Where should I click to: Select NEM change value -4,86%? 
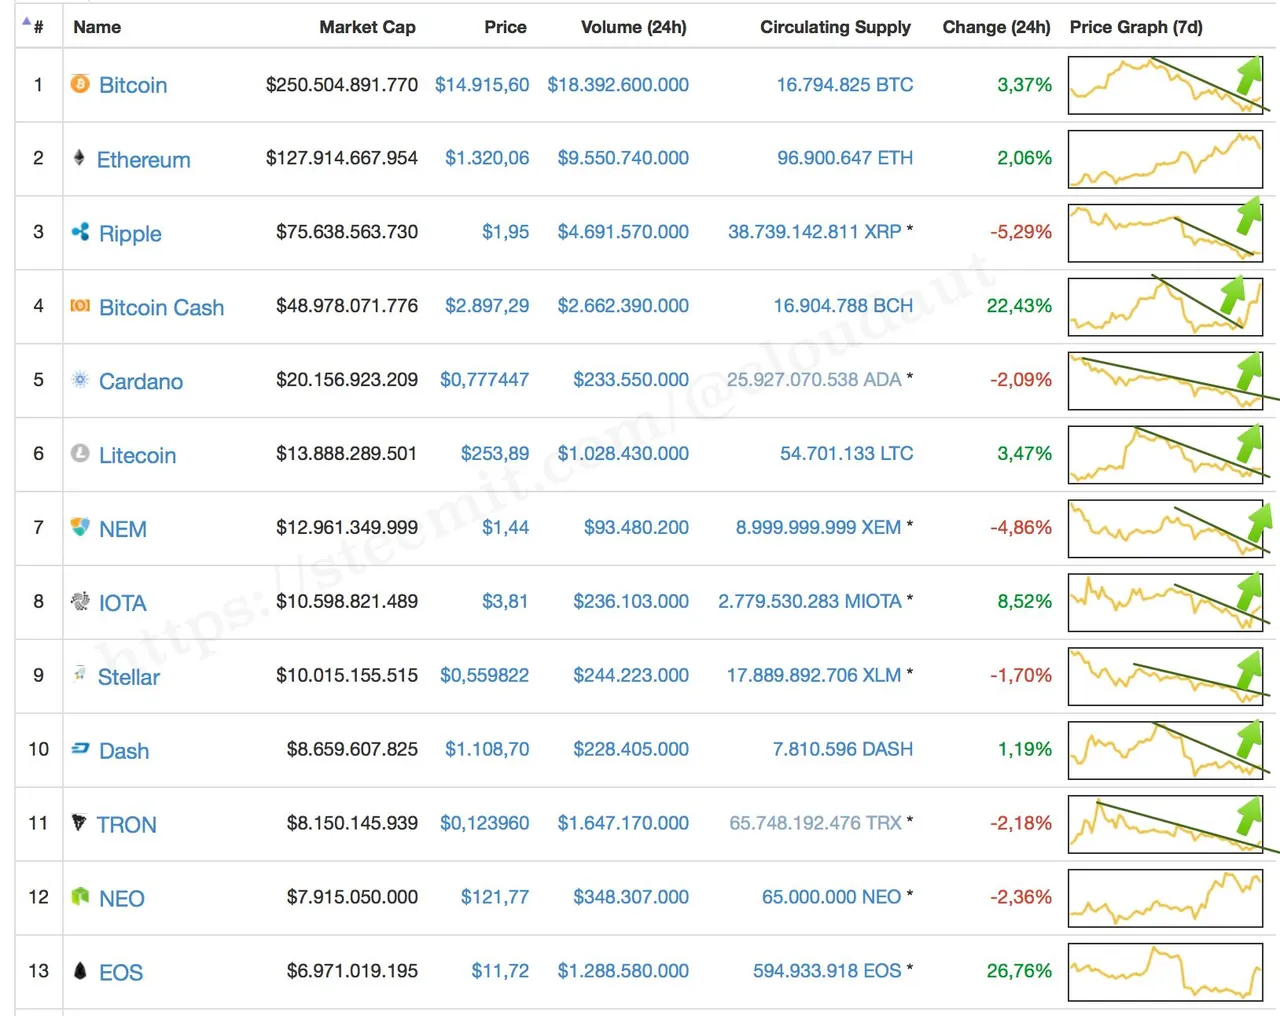1021,527
